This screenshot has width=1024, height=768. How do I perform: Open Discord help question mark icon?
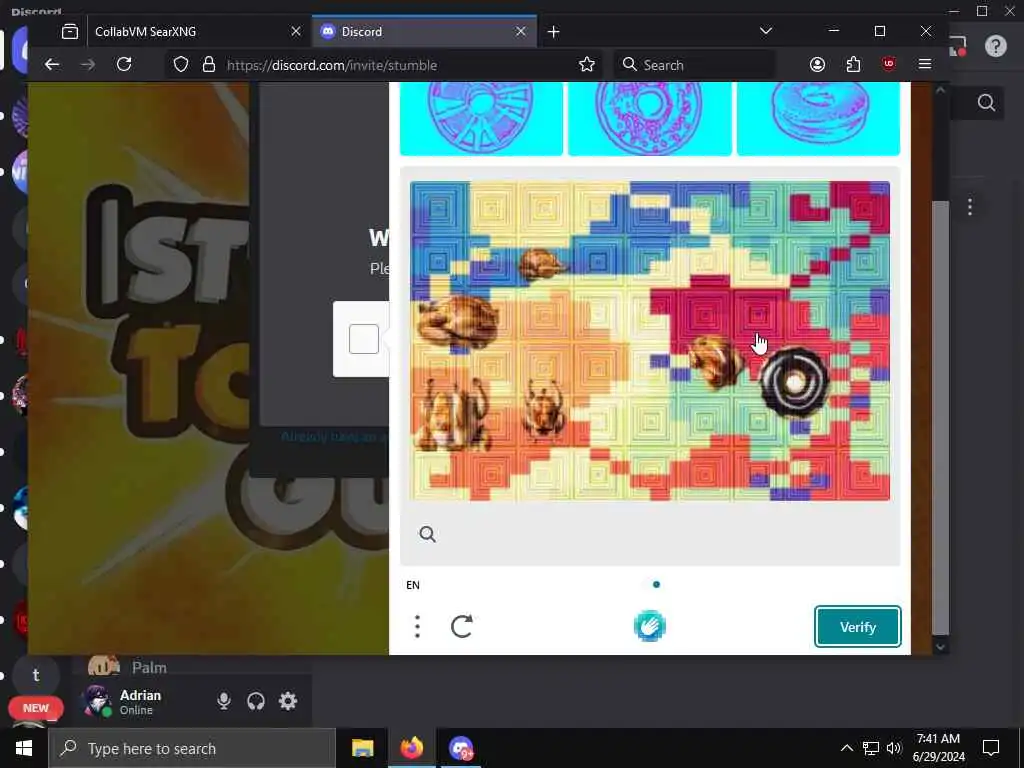(x=996, y=46)
